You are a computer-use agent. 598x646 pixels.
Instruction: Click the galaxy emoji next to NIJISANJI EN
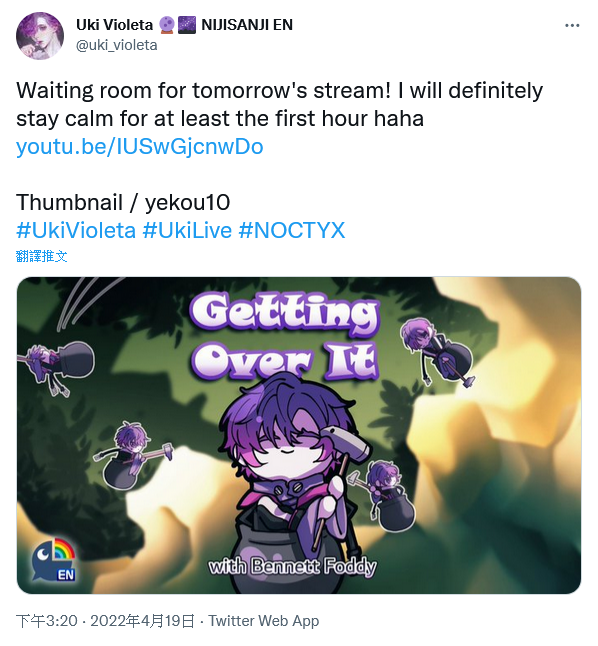(187, 25)
